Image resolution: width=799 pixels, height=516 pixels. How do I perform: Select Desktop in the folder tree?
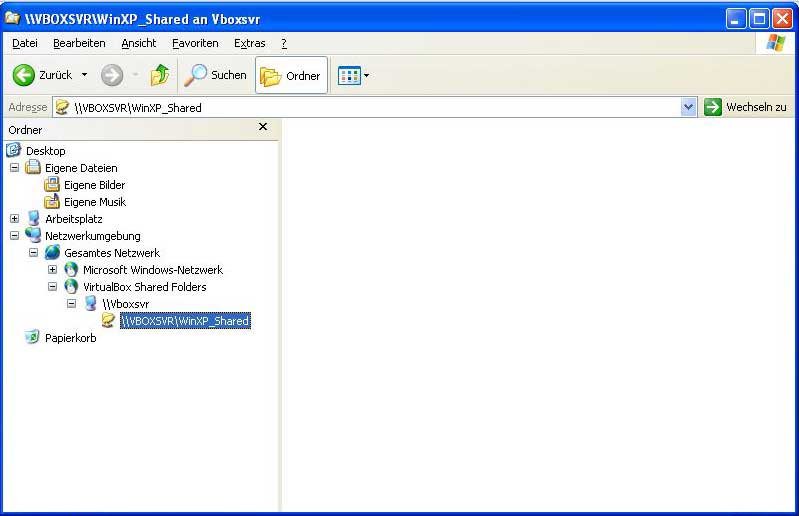tap(45, 151)
